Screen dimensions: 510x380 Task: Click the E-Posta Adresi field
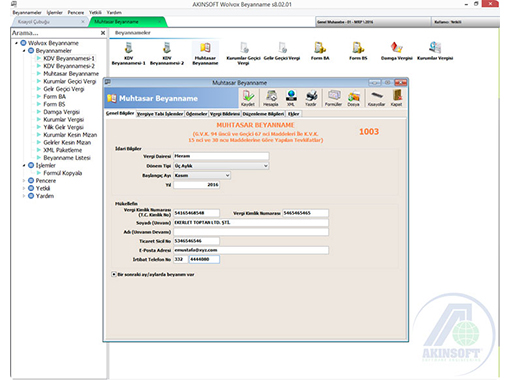tap(251, 250)
